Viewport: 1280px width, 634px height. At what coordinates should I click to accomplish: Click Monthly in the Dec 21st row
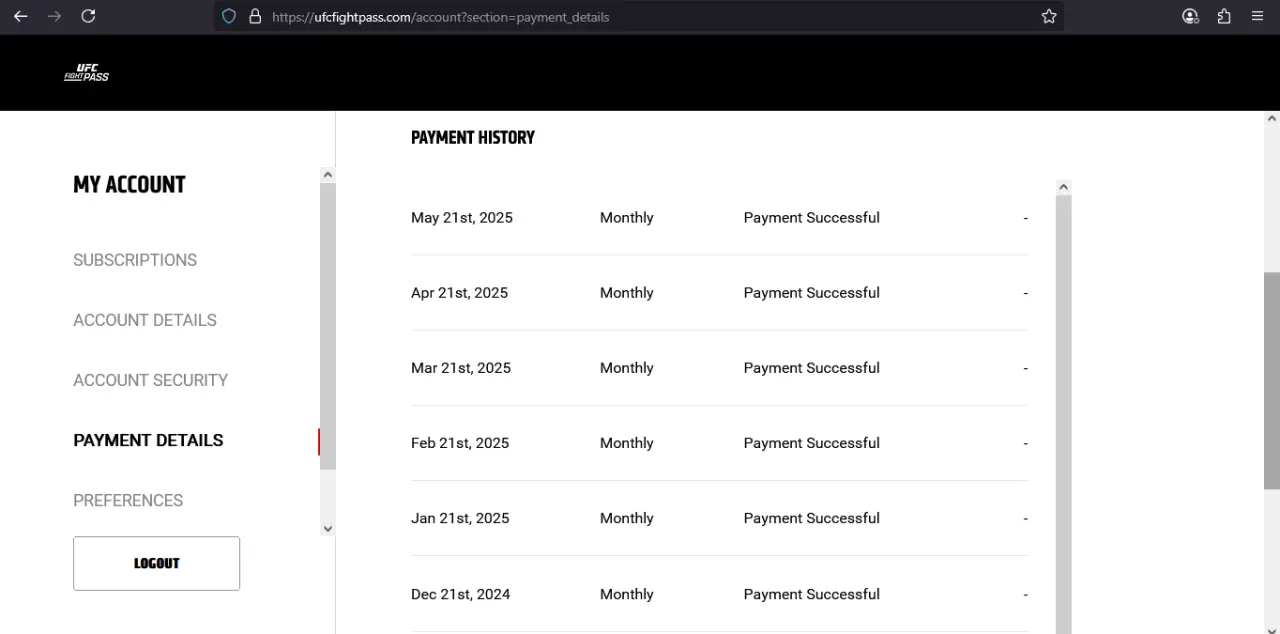coord(627,594)
